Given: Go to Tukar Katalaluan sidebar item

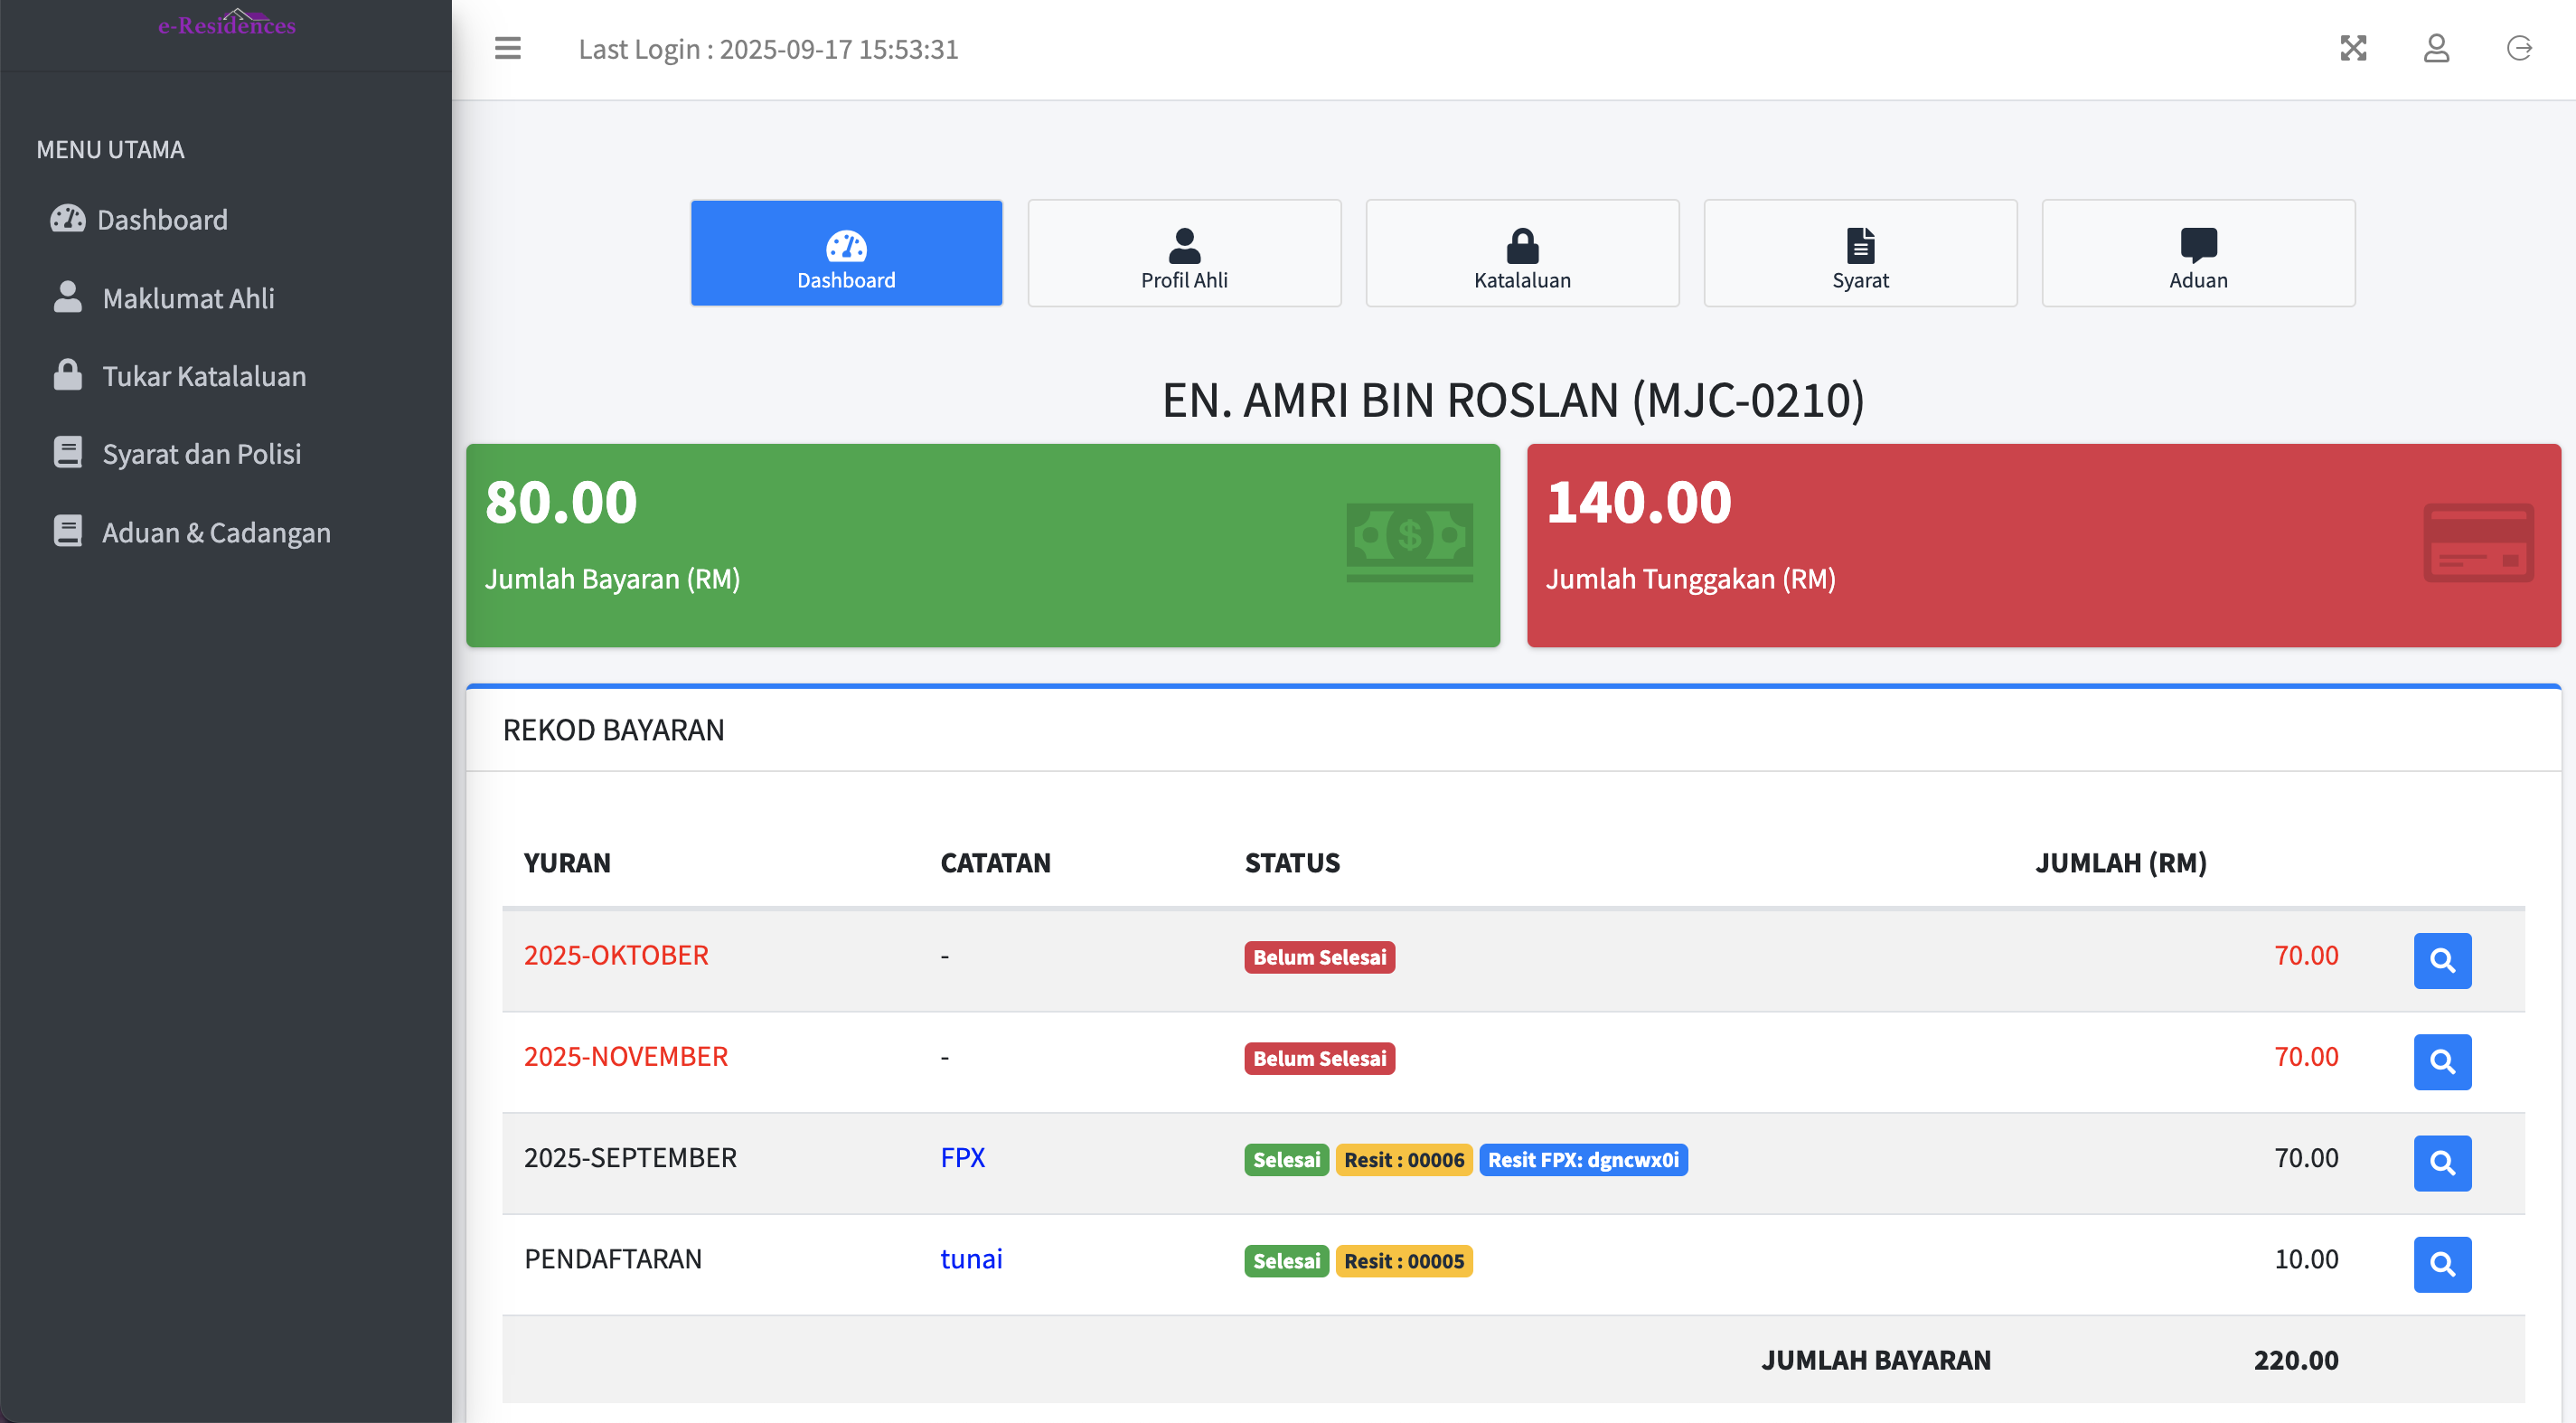Looking at the screenshot, I should pos(204,376).
